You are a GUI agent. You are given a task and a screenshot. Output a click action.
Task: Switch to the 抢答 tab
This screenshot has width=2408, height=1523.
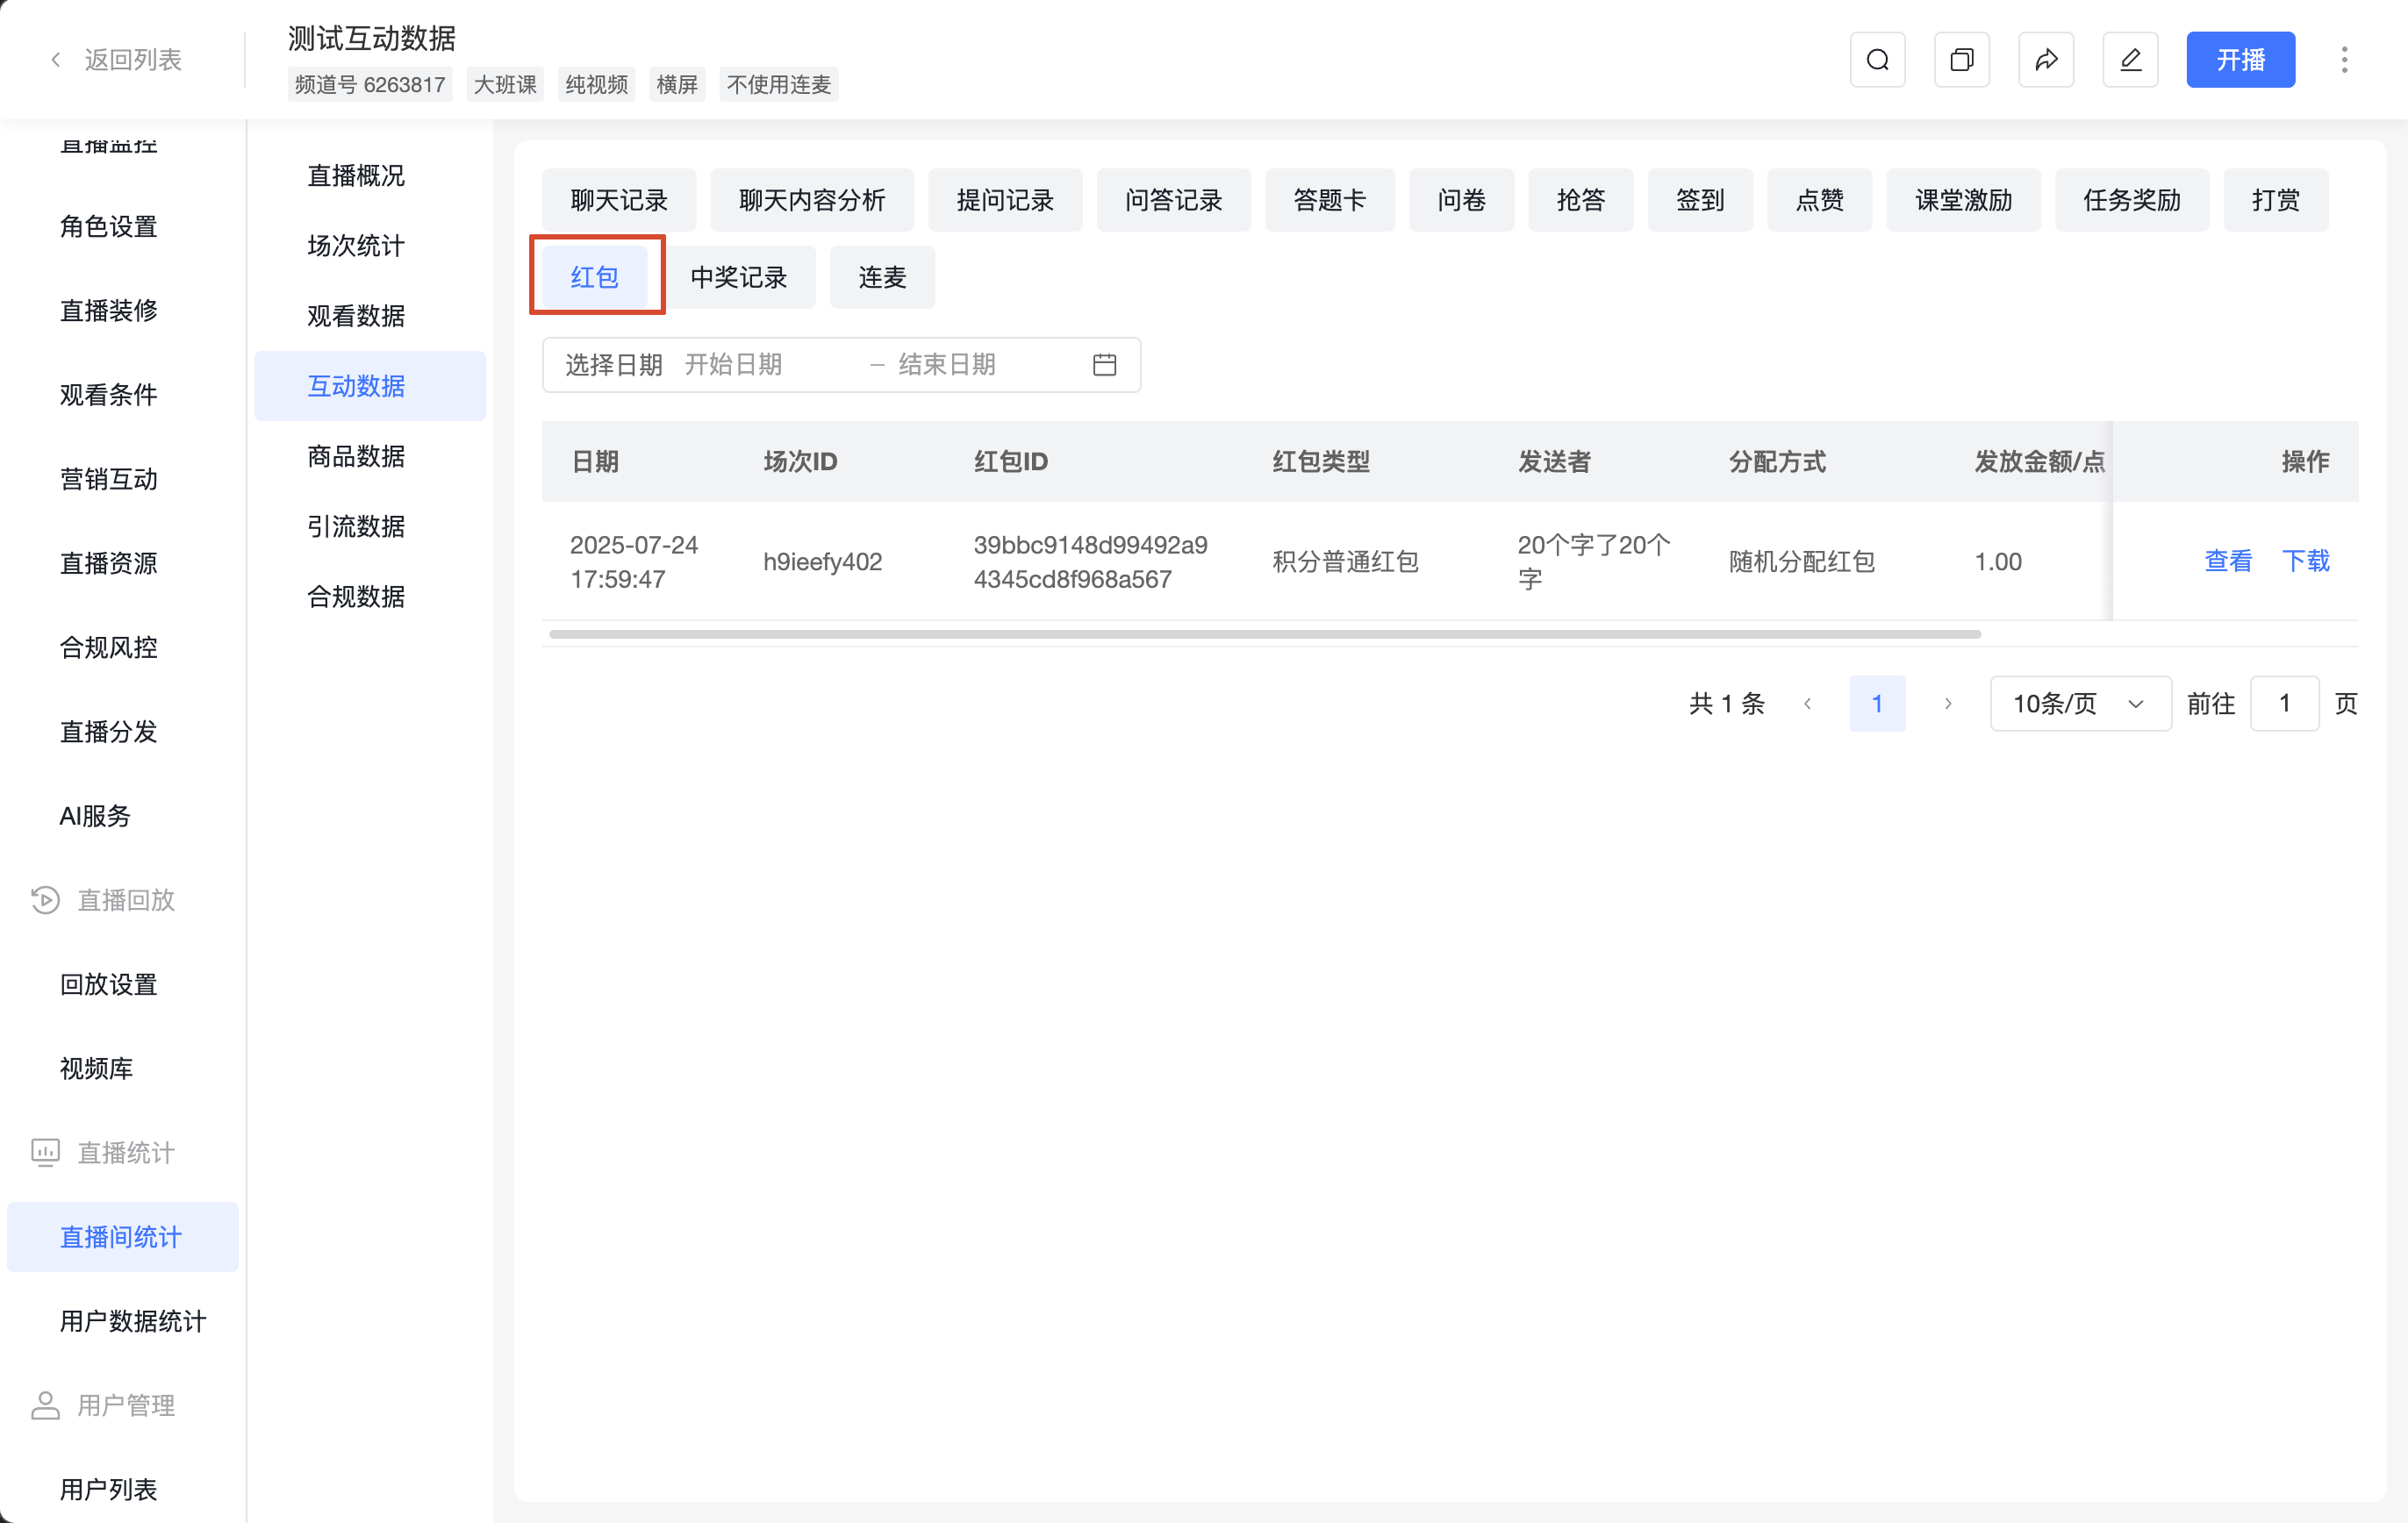1580,200
